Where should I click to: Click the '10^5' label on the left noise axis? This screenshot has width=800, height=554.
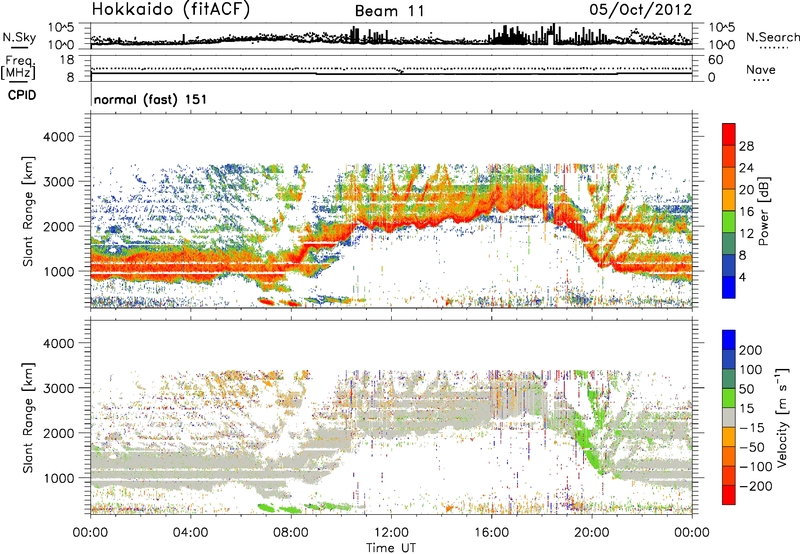(61, 27)
